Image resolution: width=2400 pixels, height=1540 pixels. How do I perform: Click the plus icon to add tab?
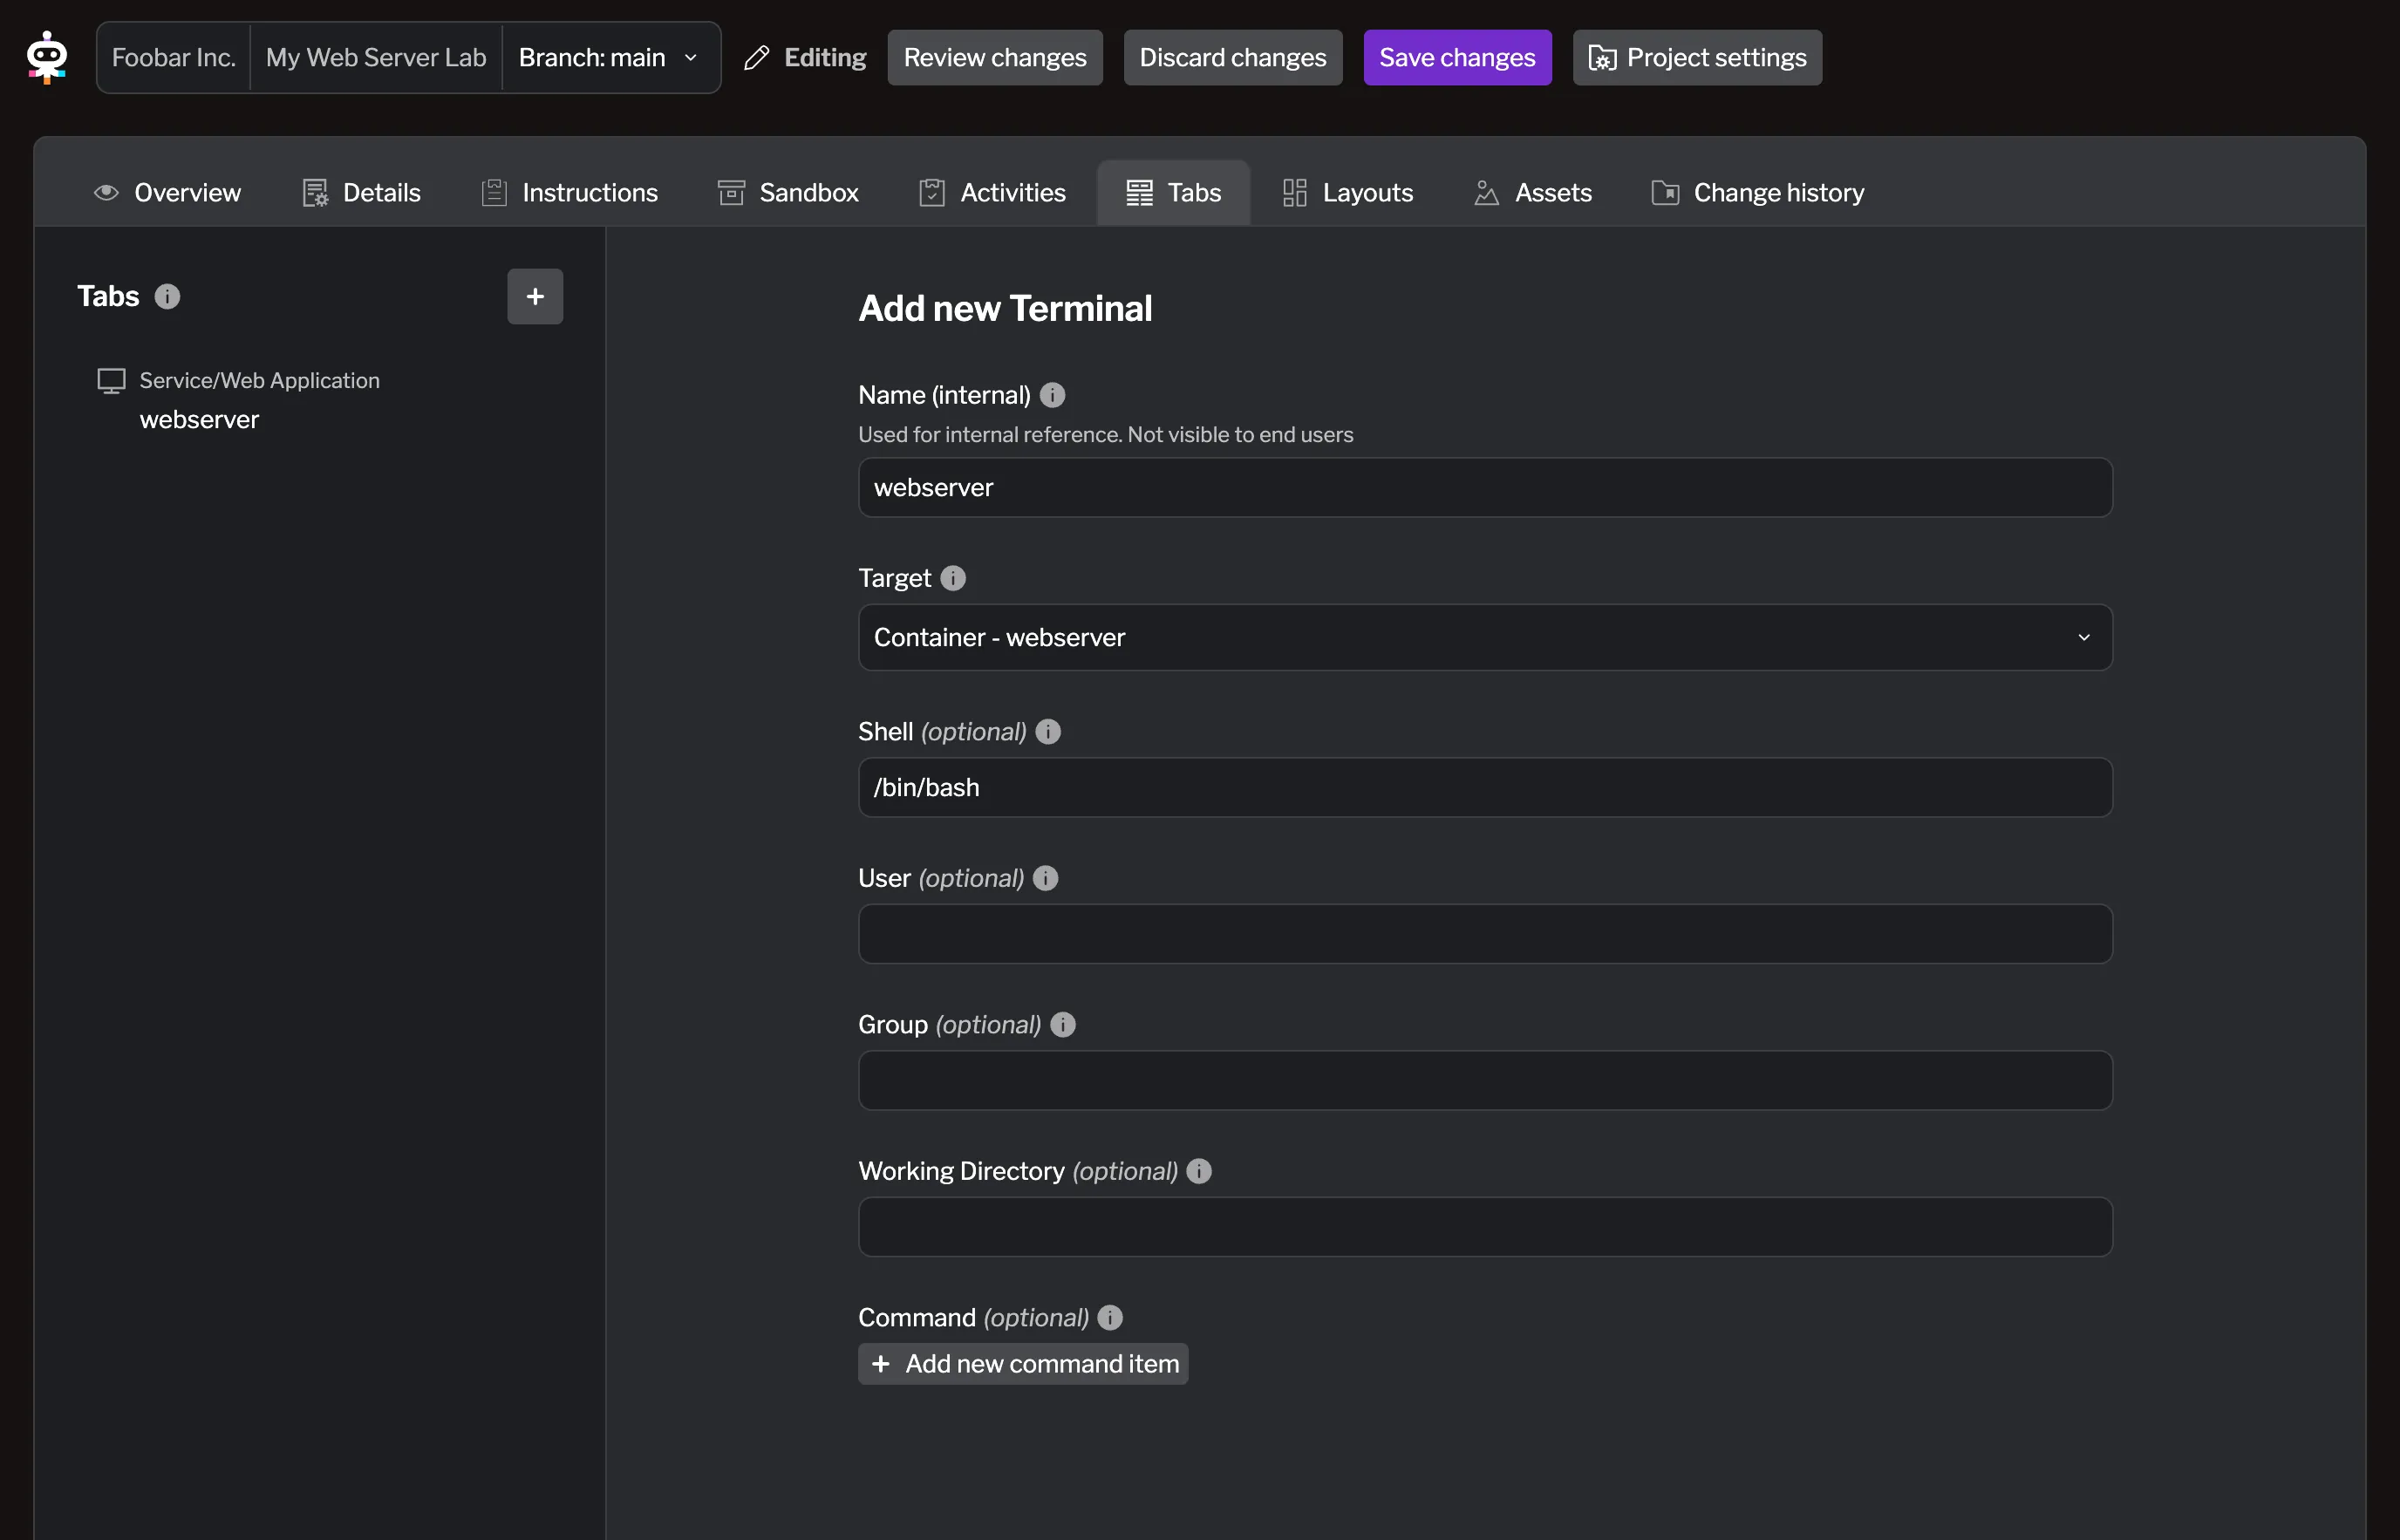[x=535, y=296]
